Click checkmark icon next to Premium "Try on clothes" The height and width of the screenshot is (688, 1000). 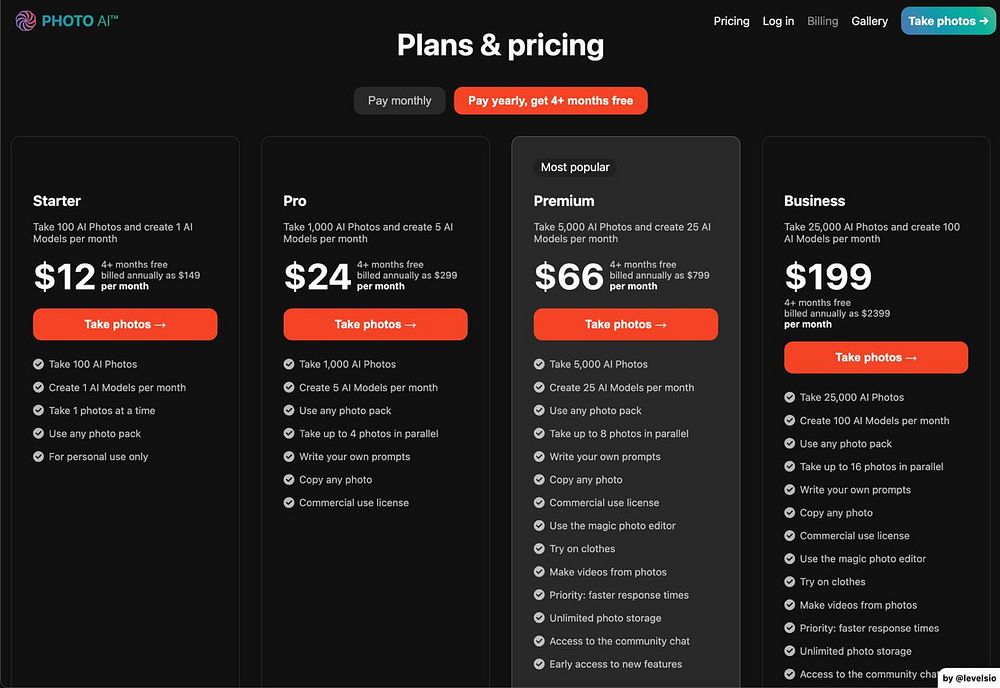(539, 549)
